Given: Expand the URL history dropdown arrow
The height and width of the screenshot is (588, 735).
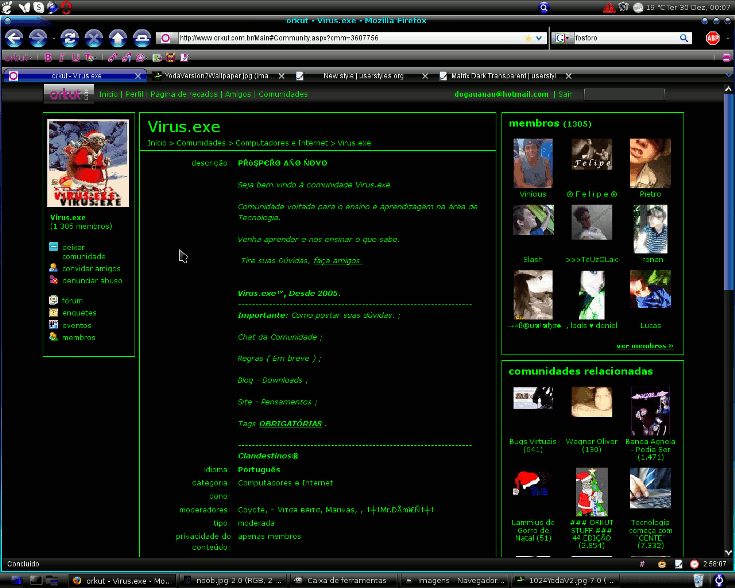Looking at the screenshot, I should point(539,38).
